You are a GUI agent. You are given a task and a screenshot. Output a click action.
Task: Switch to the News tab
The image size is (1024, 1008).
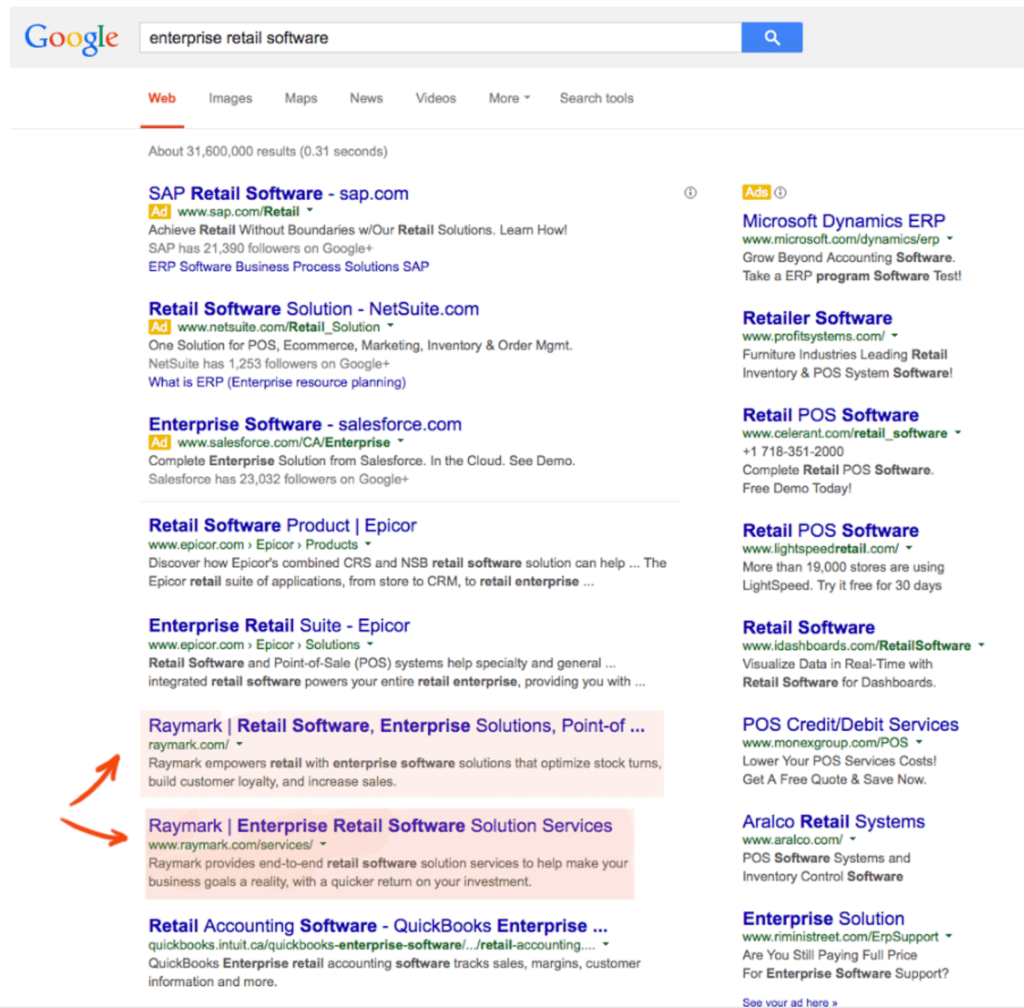366,99
